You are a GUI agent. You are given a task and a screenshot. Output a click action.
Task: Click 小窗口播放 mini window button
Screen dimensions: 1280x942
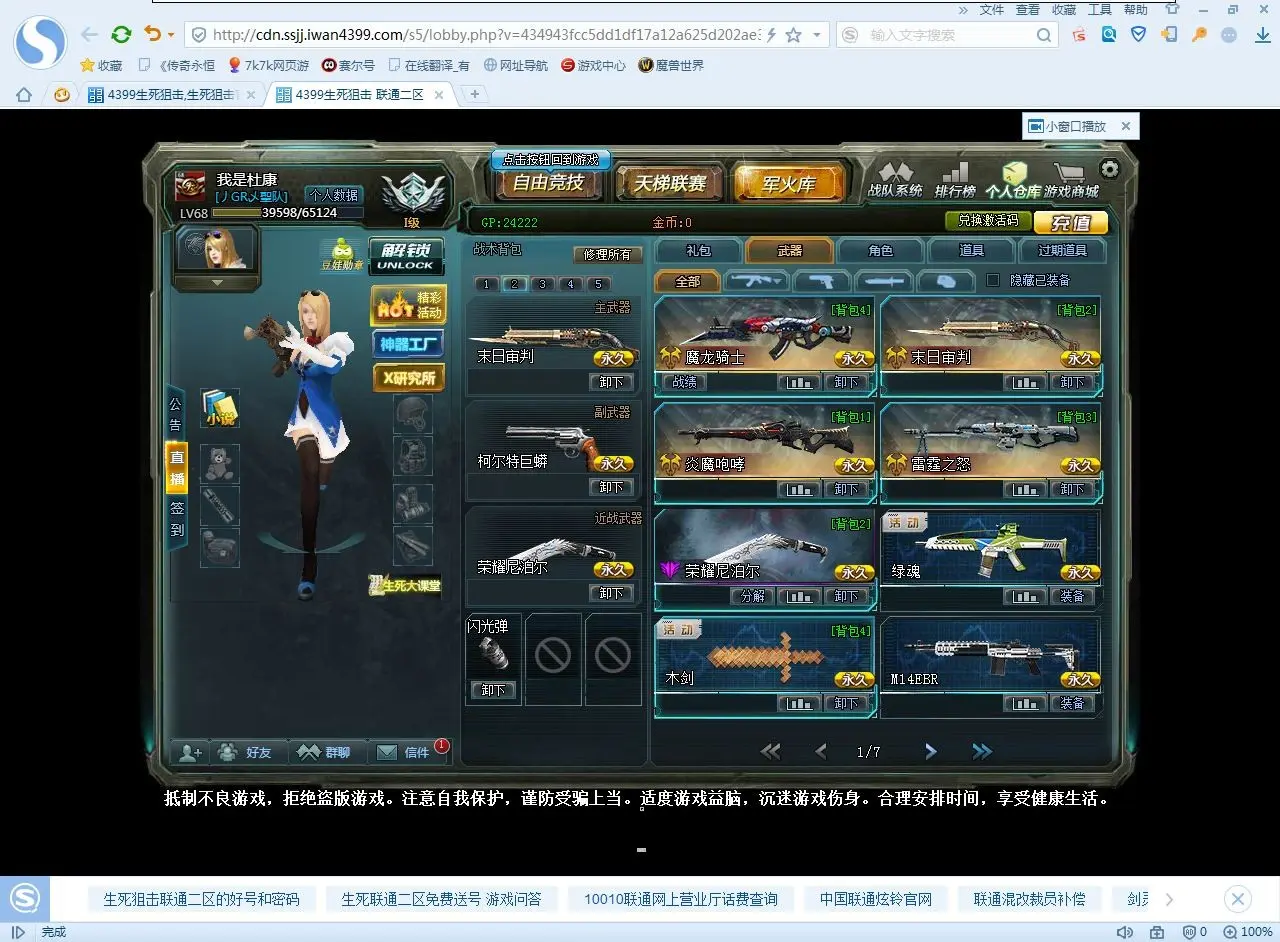click(x=1067, y=126)
